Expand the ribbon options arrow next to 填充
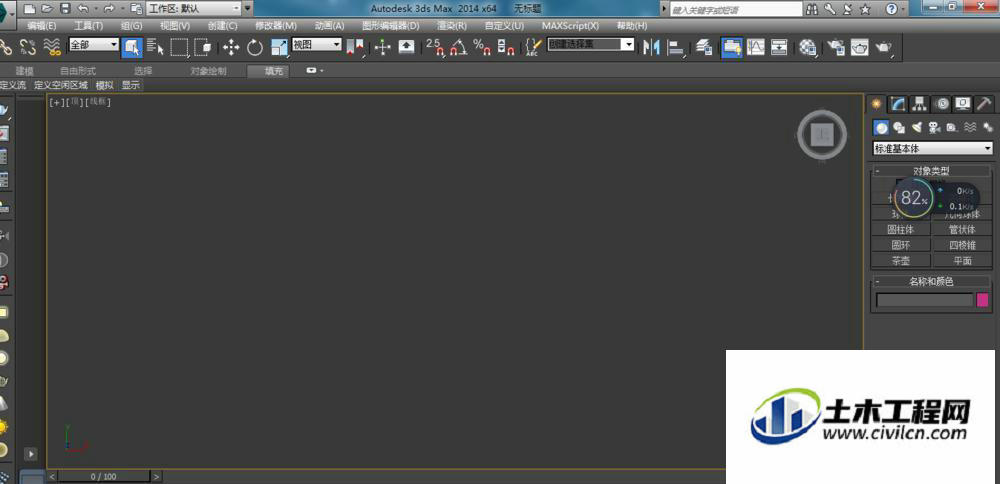 click(314, 71)
